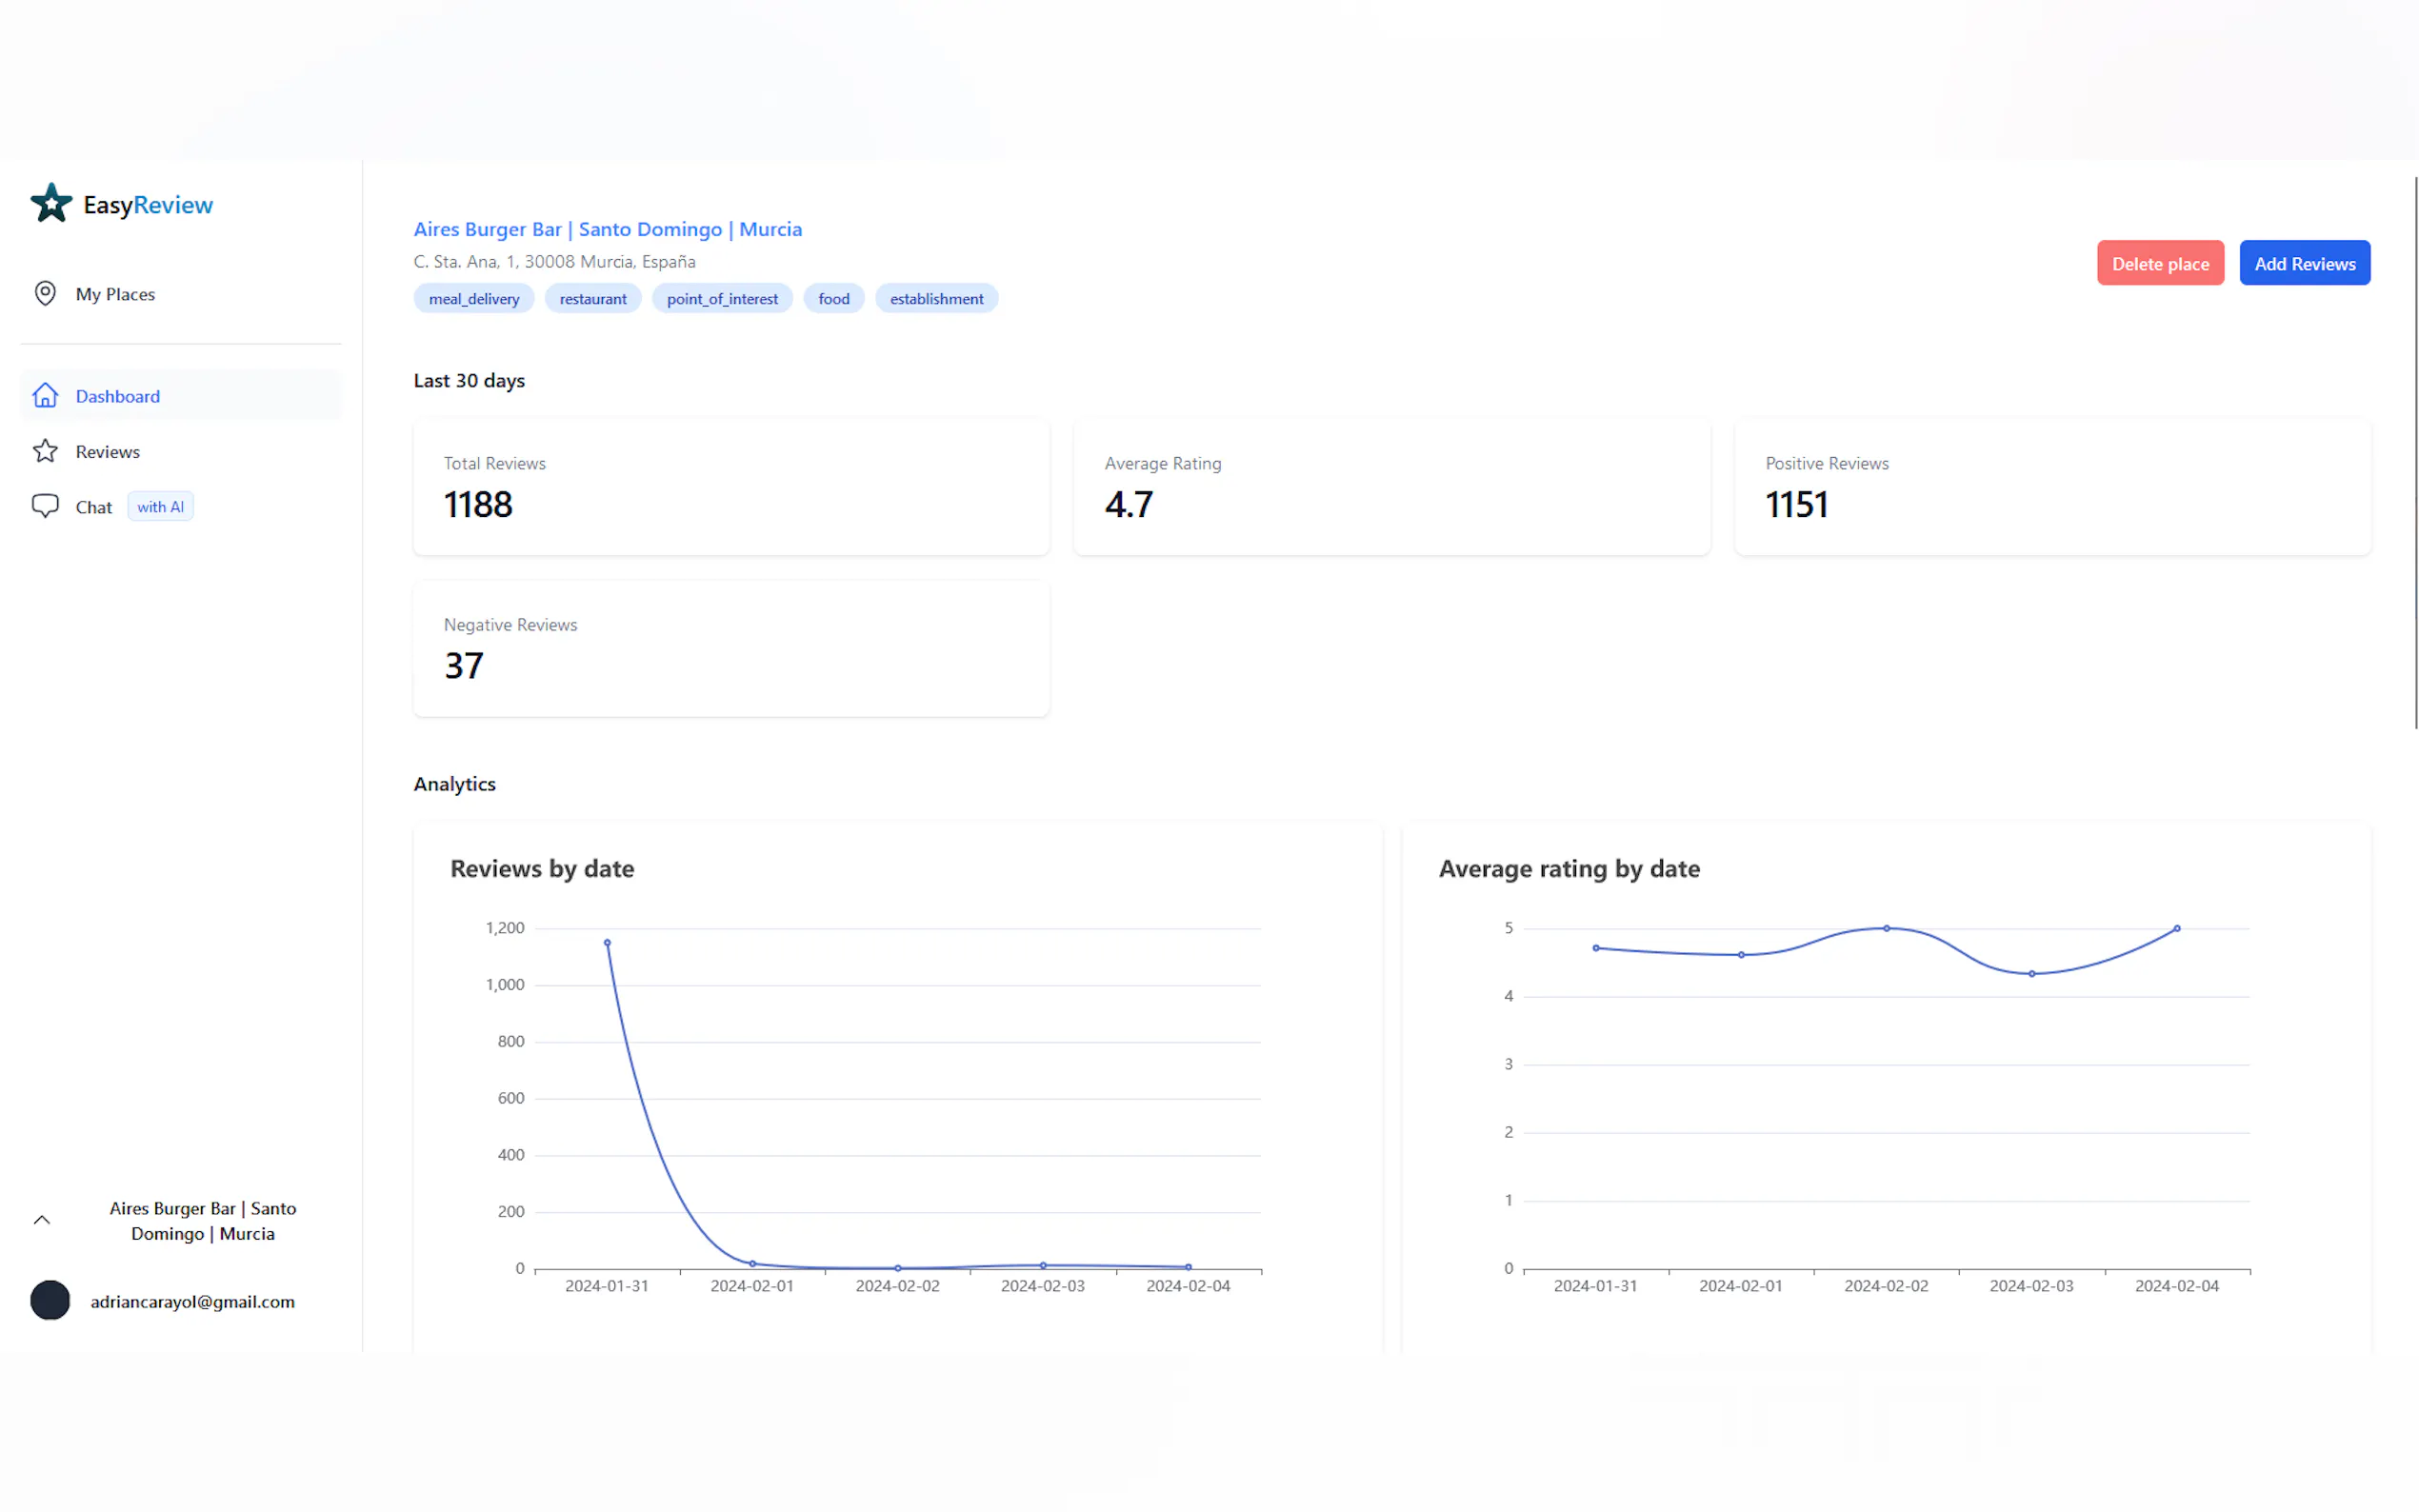Go to the Reviews menu item
The width and height of the screenshot is (2419, 1512).
[x=107, y=451]
